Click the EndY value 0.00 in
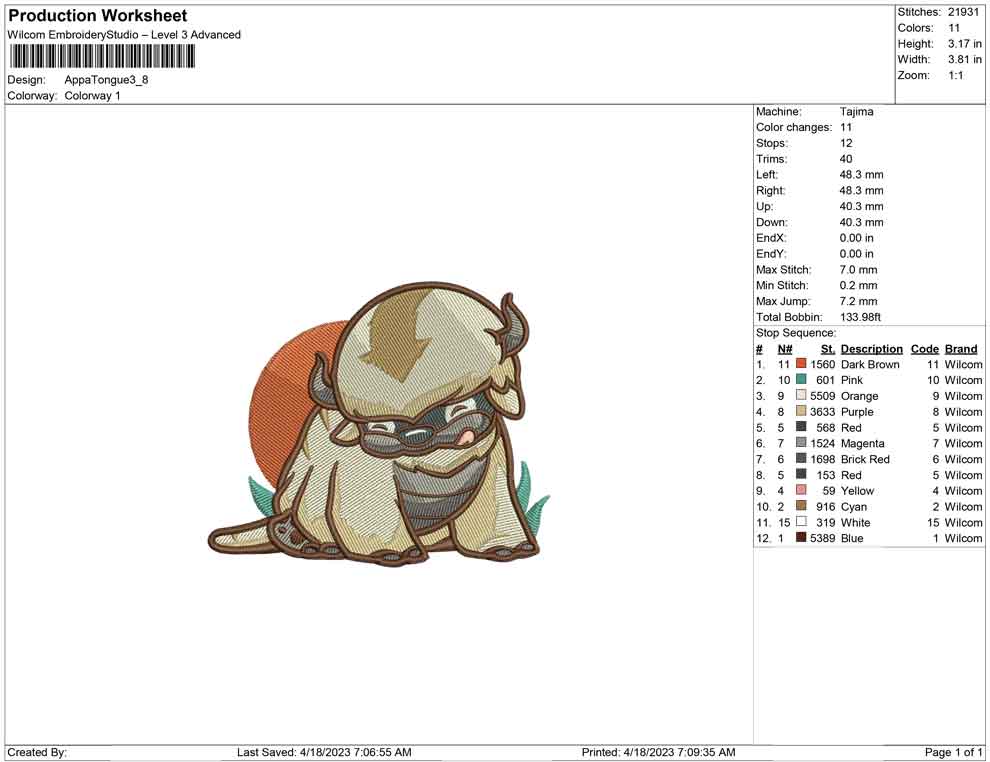990x762 pixels. [857, 254]
